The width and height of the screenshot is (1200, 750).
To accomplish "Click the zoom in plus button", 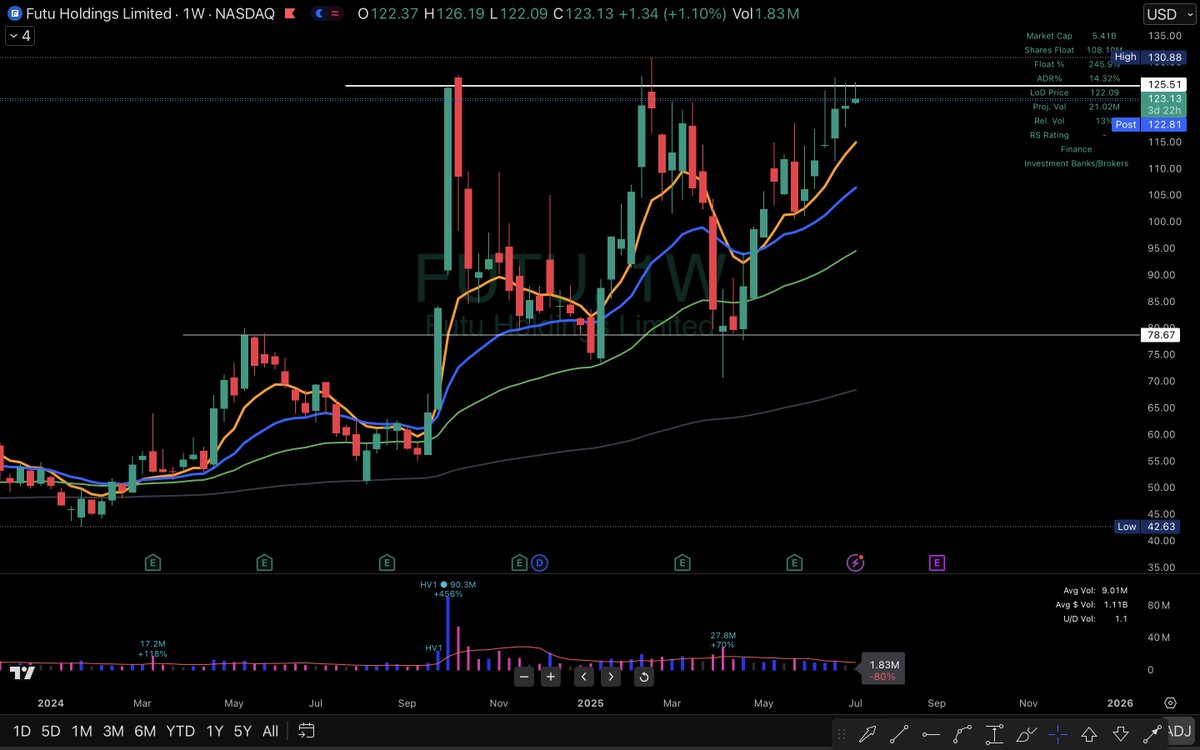I will click(550, 677).
